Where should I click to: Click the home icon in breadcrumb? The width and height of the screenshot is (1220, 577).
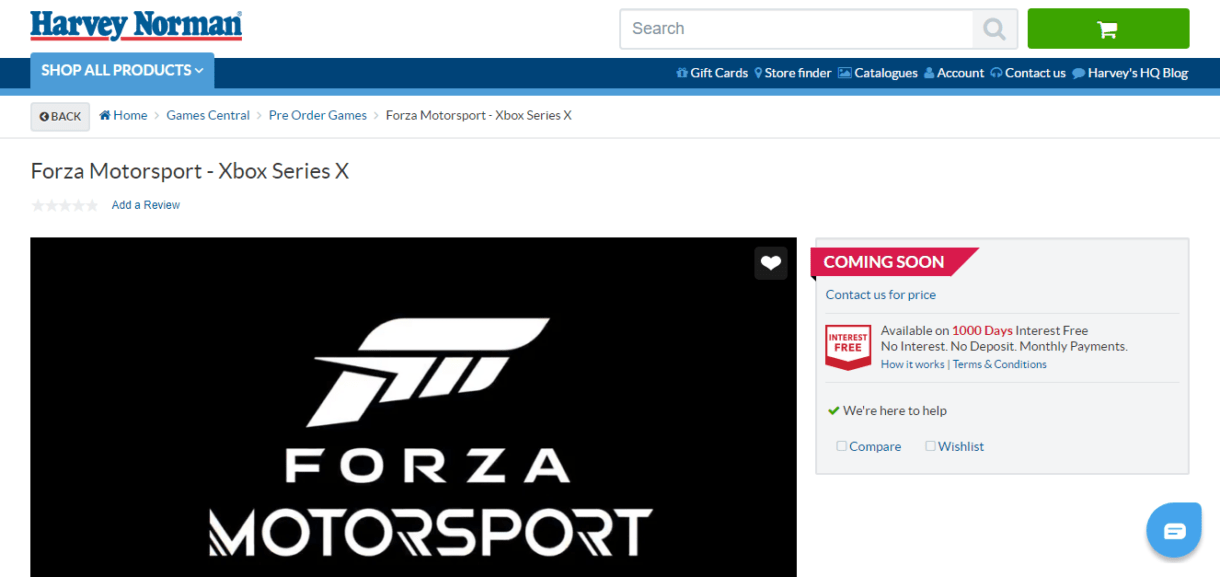(105, 115)
